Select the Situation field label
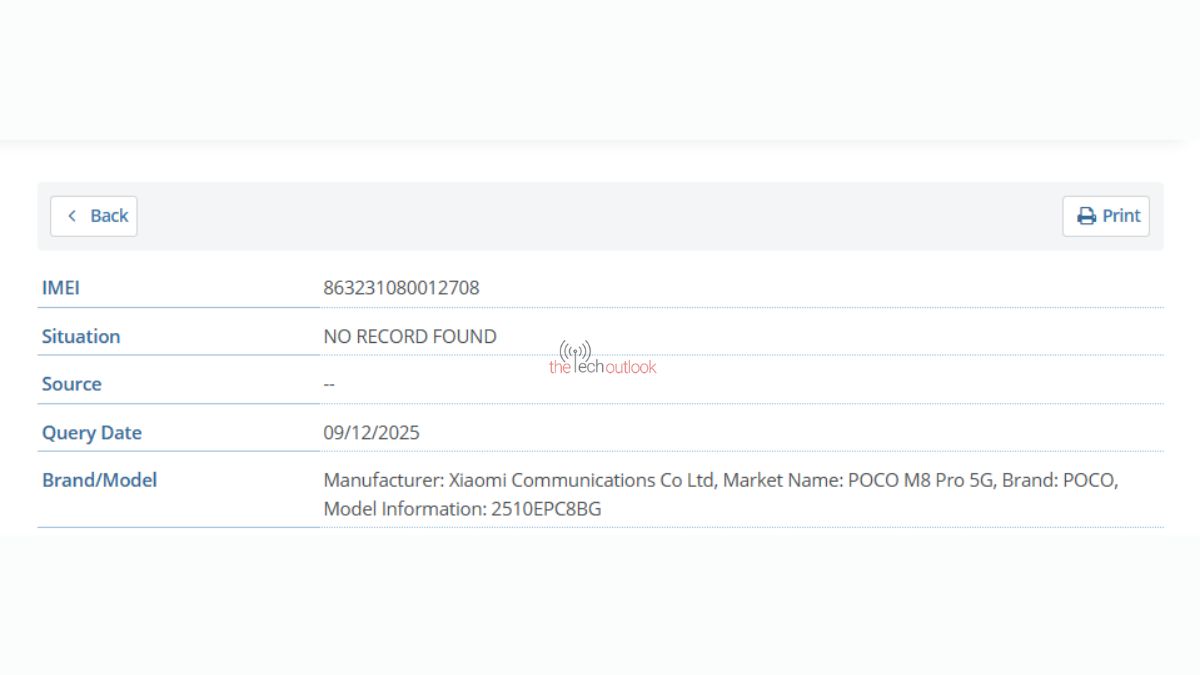This screenshot has width=1200, height=675. click(x=81, y=336)
